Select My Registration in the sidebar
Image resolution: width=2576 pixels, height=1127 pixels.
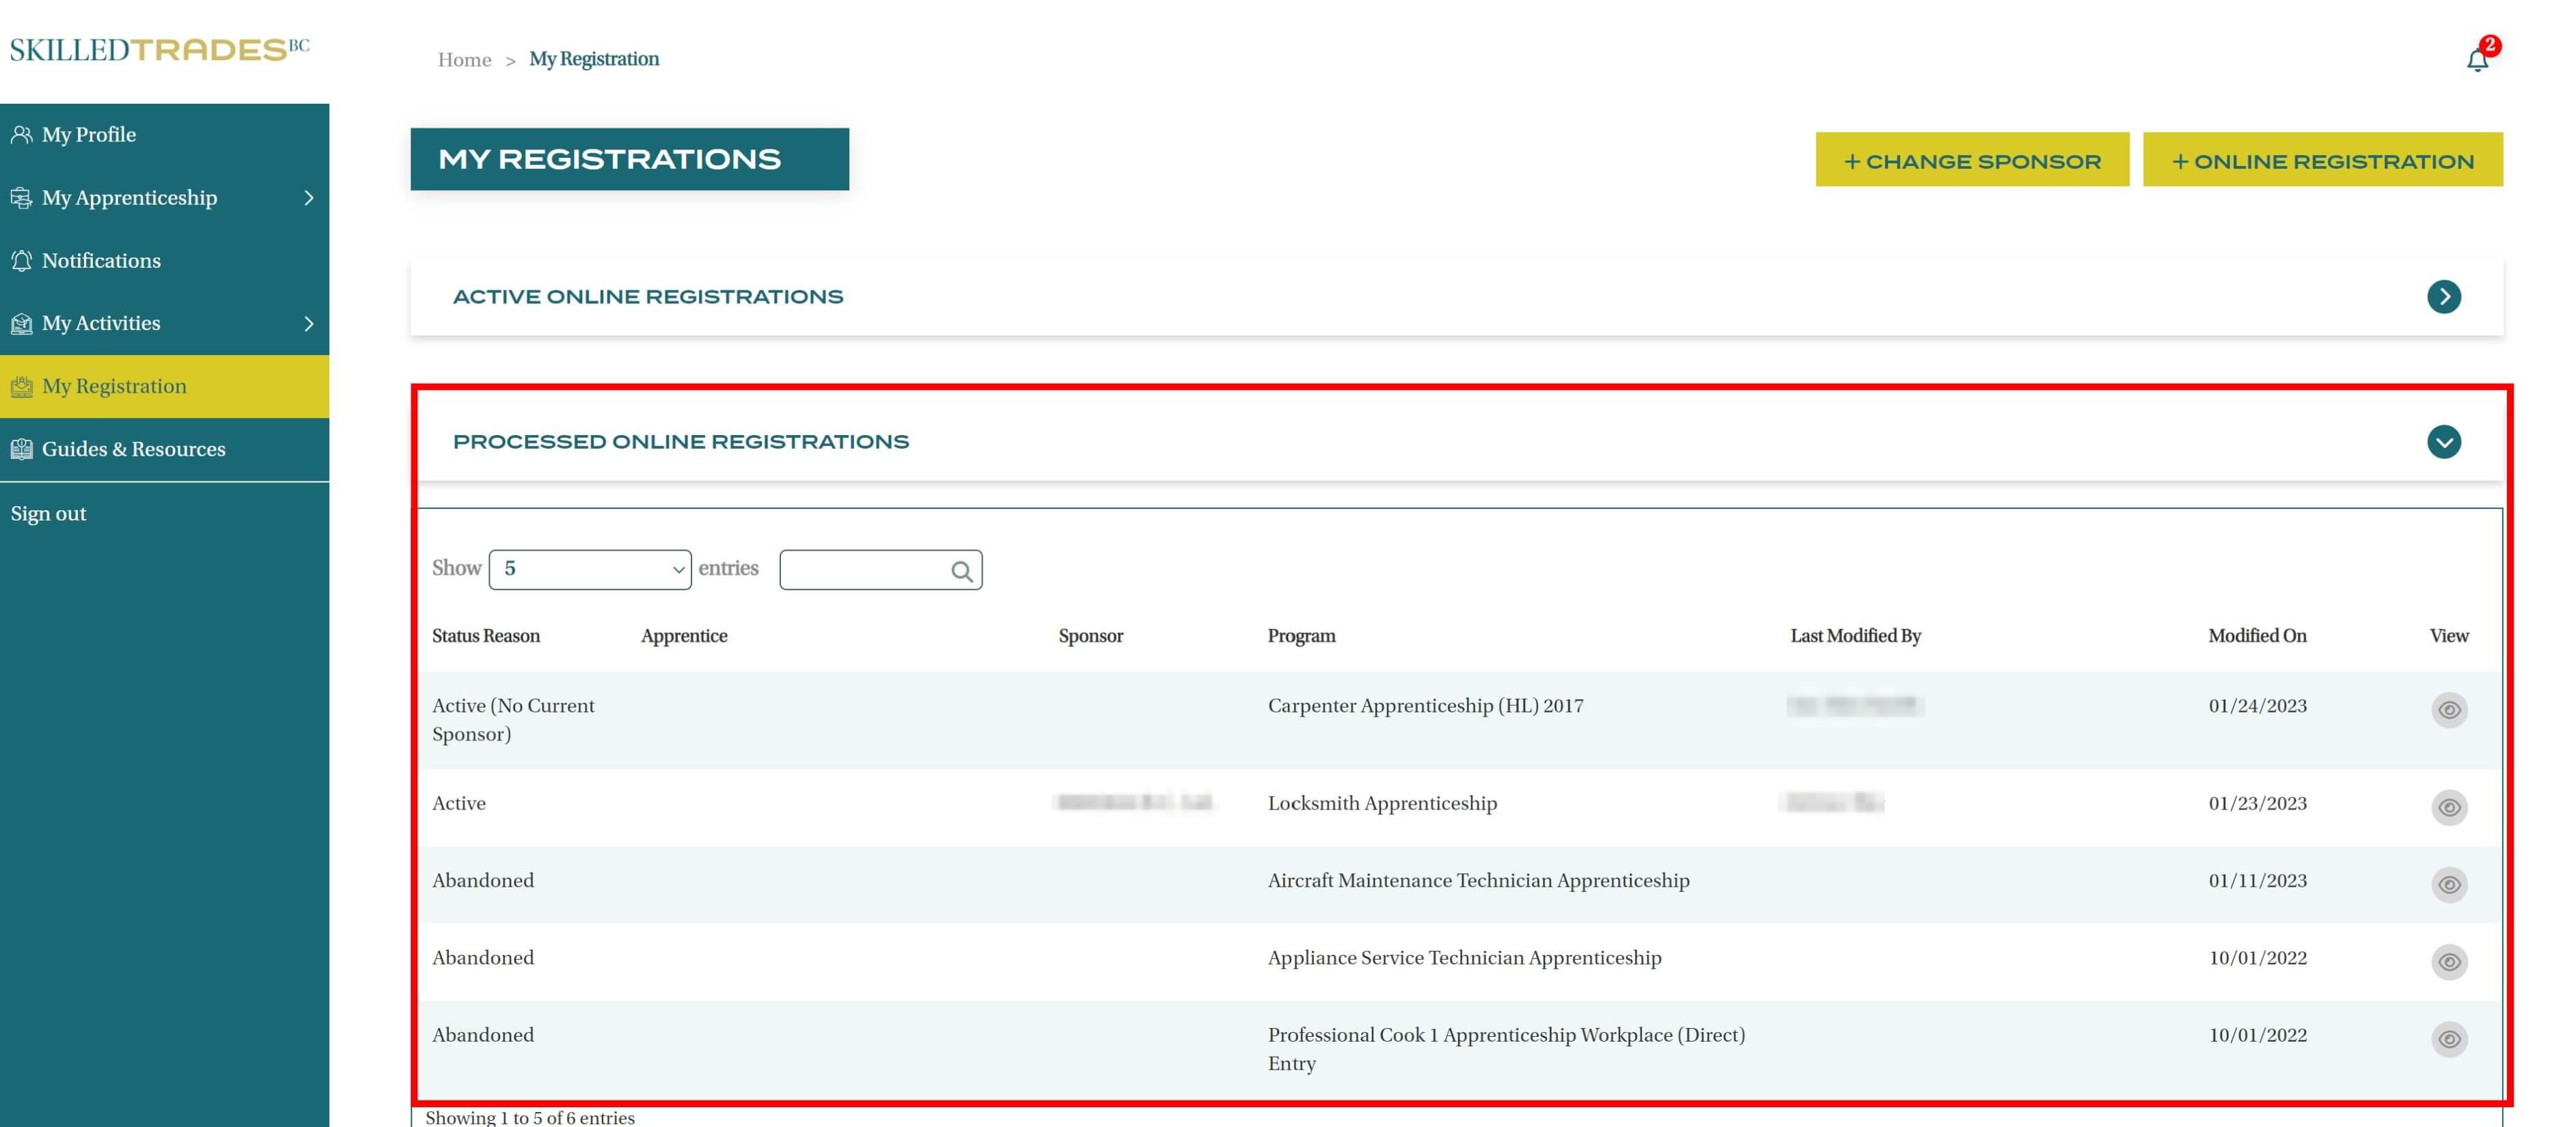tap(114, 386)
